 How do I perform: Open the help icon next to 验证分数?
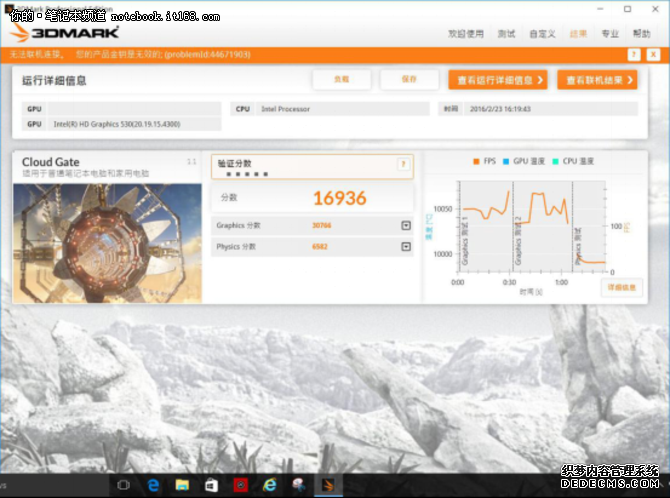(x=403, y=164)
